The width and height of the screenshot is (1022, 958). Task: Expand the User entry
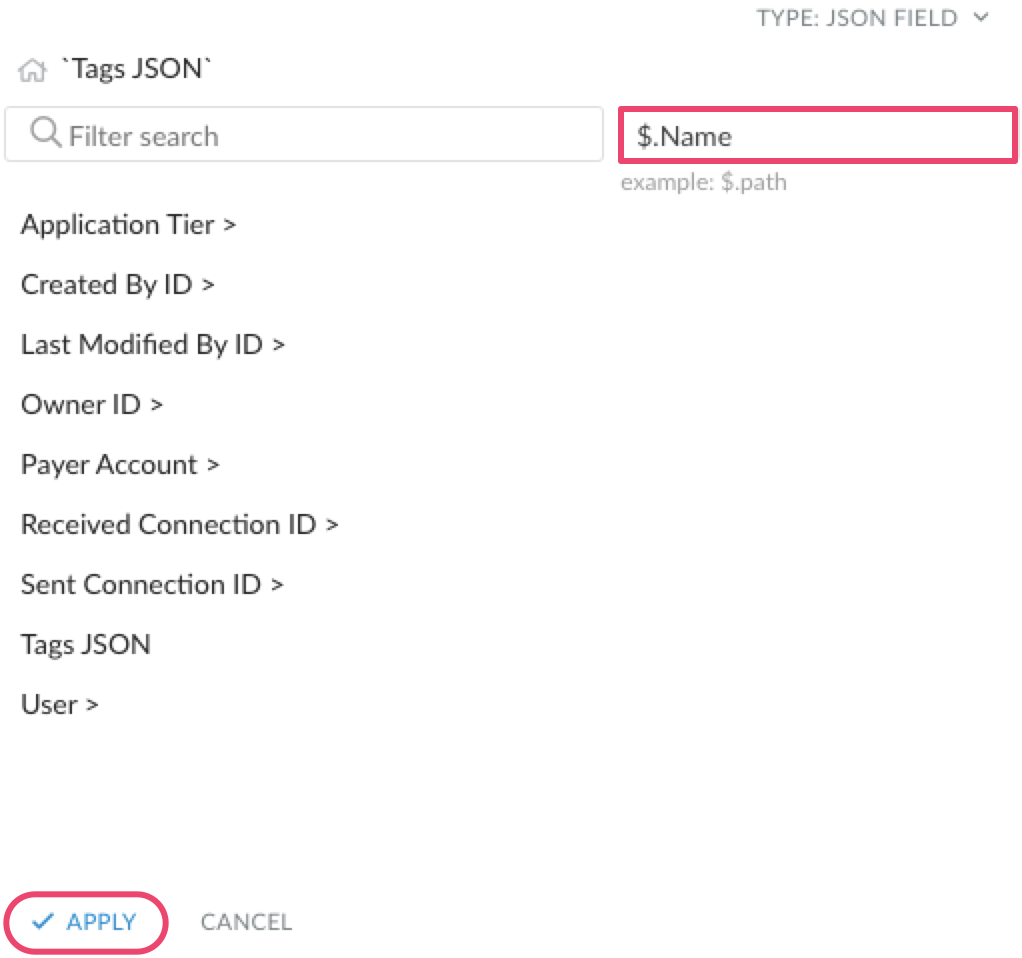click(x=59, y=704)
